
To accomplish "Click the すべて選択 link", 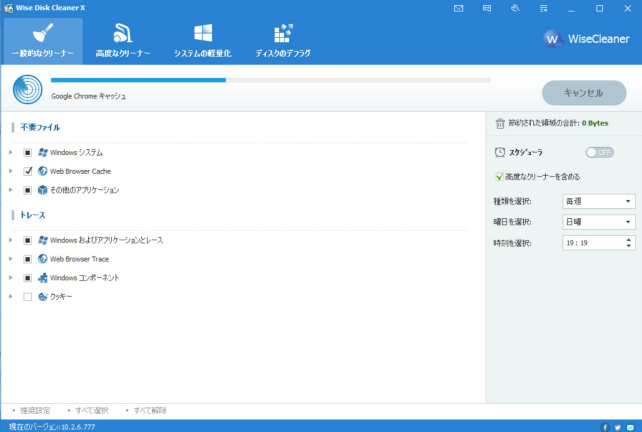I will (92, 410).
